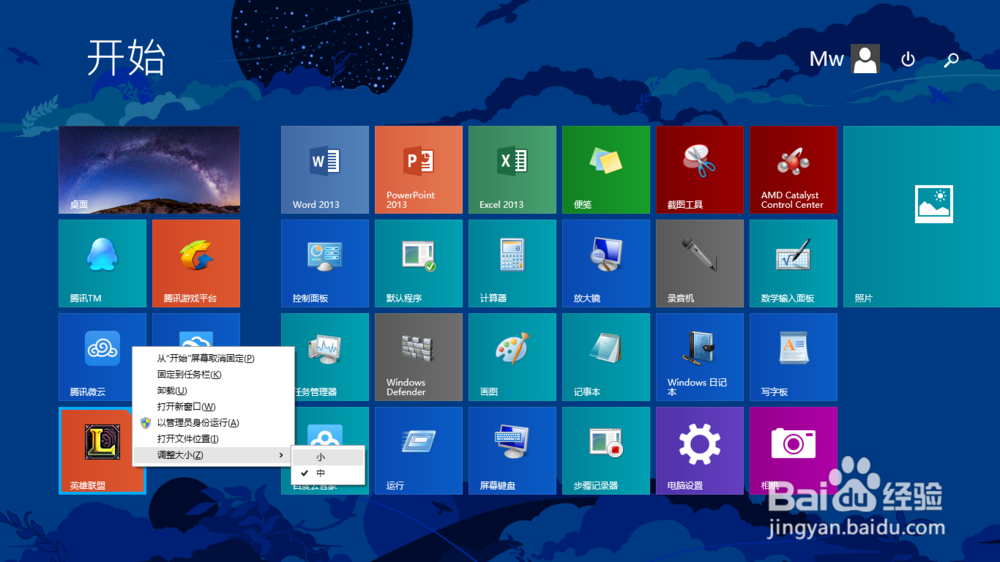The image size is (1000, 562).
Task: Open the 放大镜 magnifier tile
Action: click(x=606, y=263)
